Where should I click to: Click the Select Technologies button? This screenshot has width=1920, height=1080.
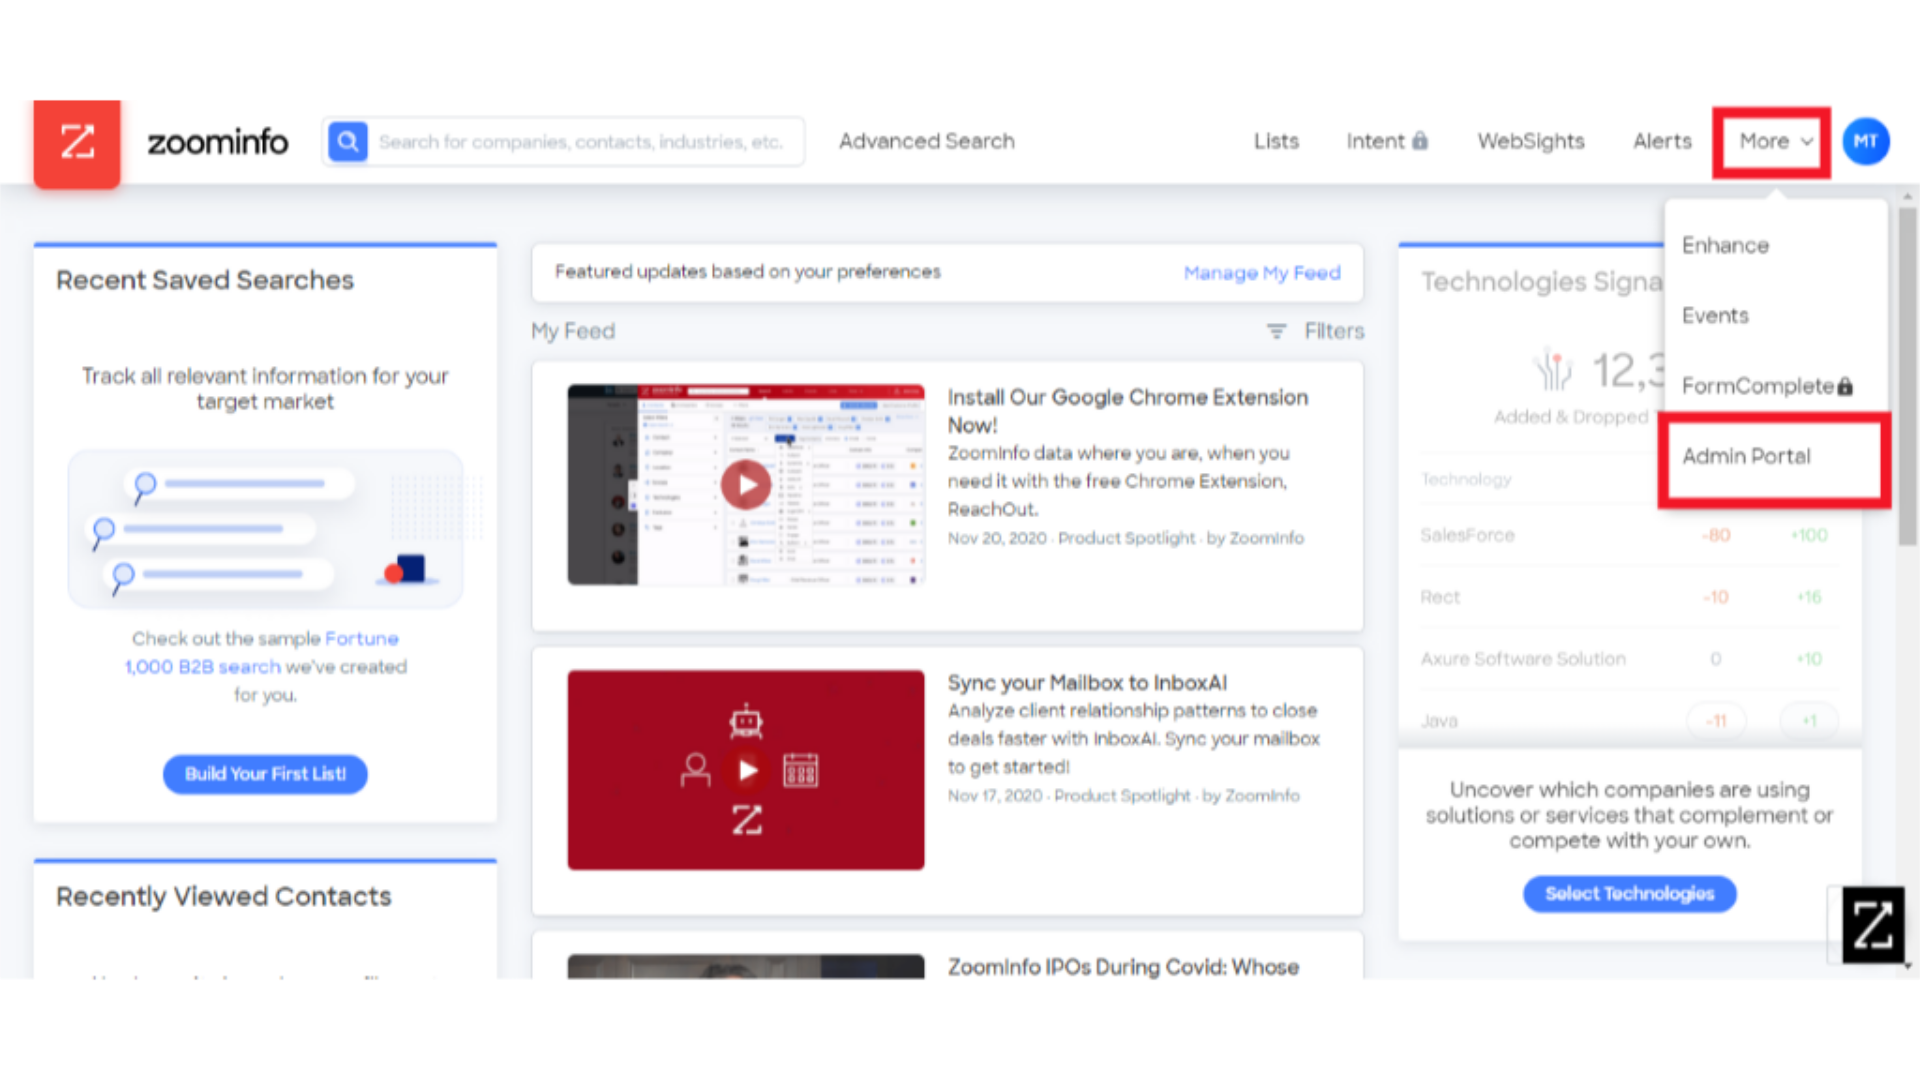[x=1629, y=893]
